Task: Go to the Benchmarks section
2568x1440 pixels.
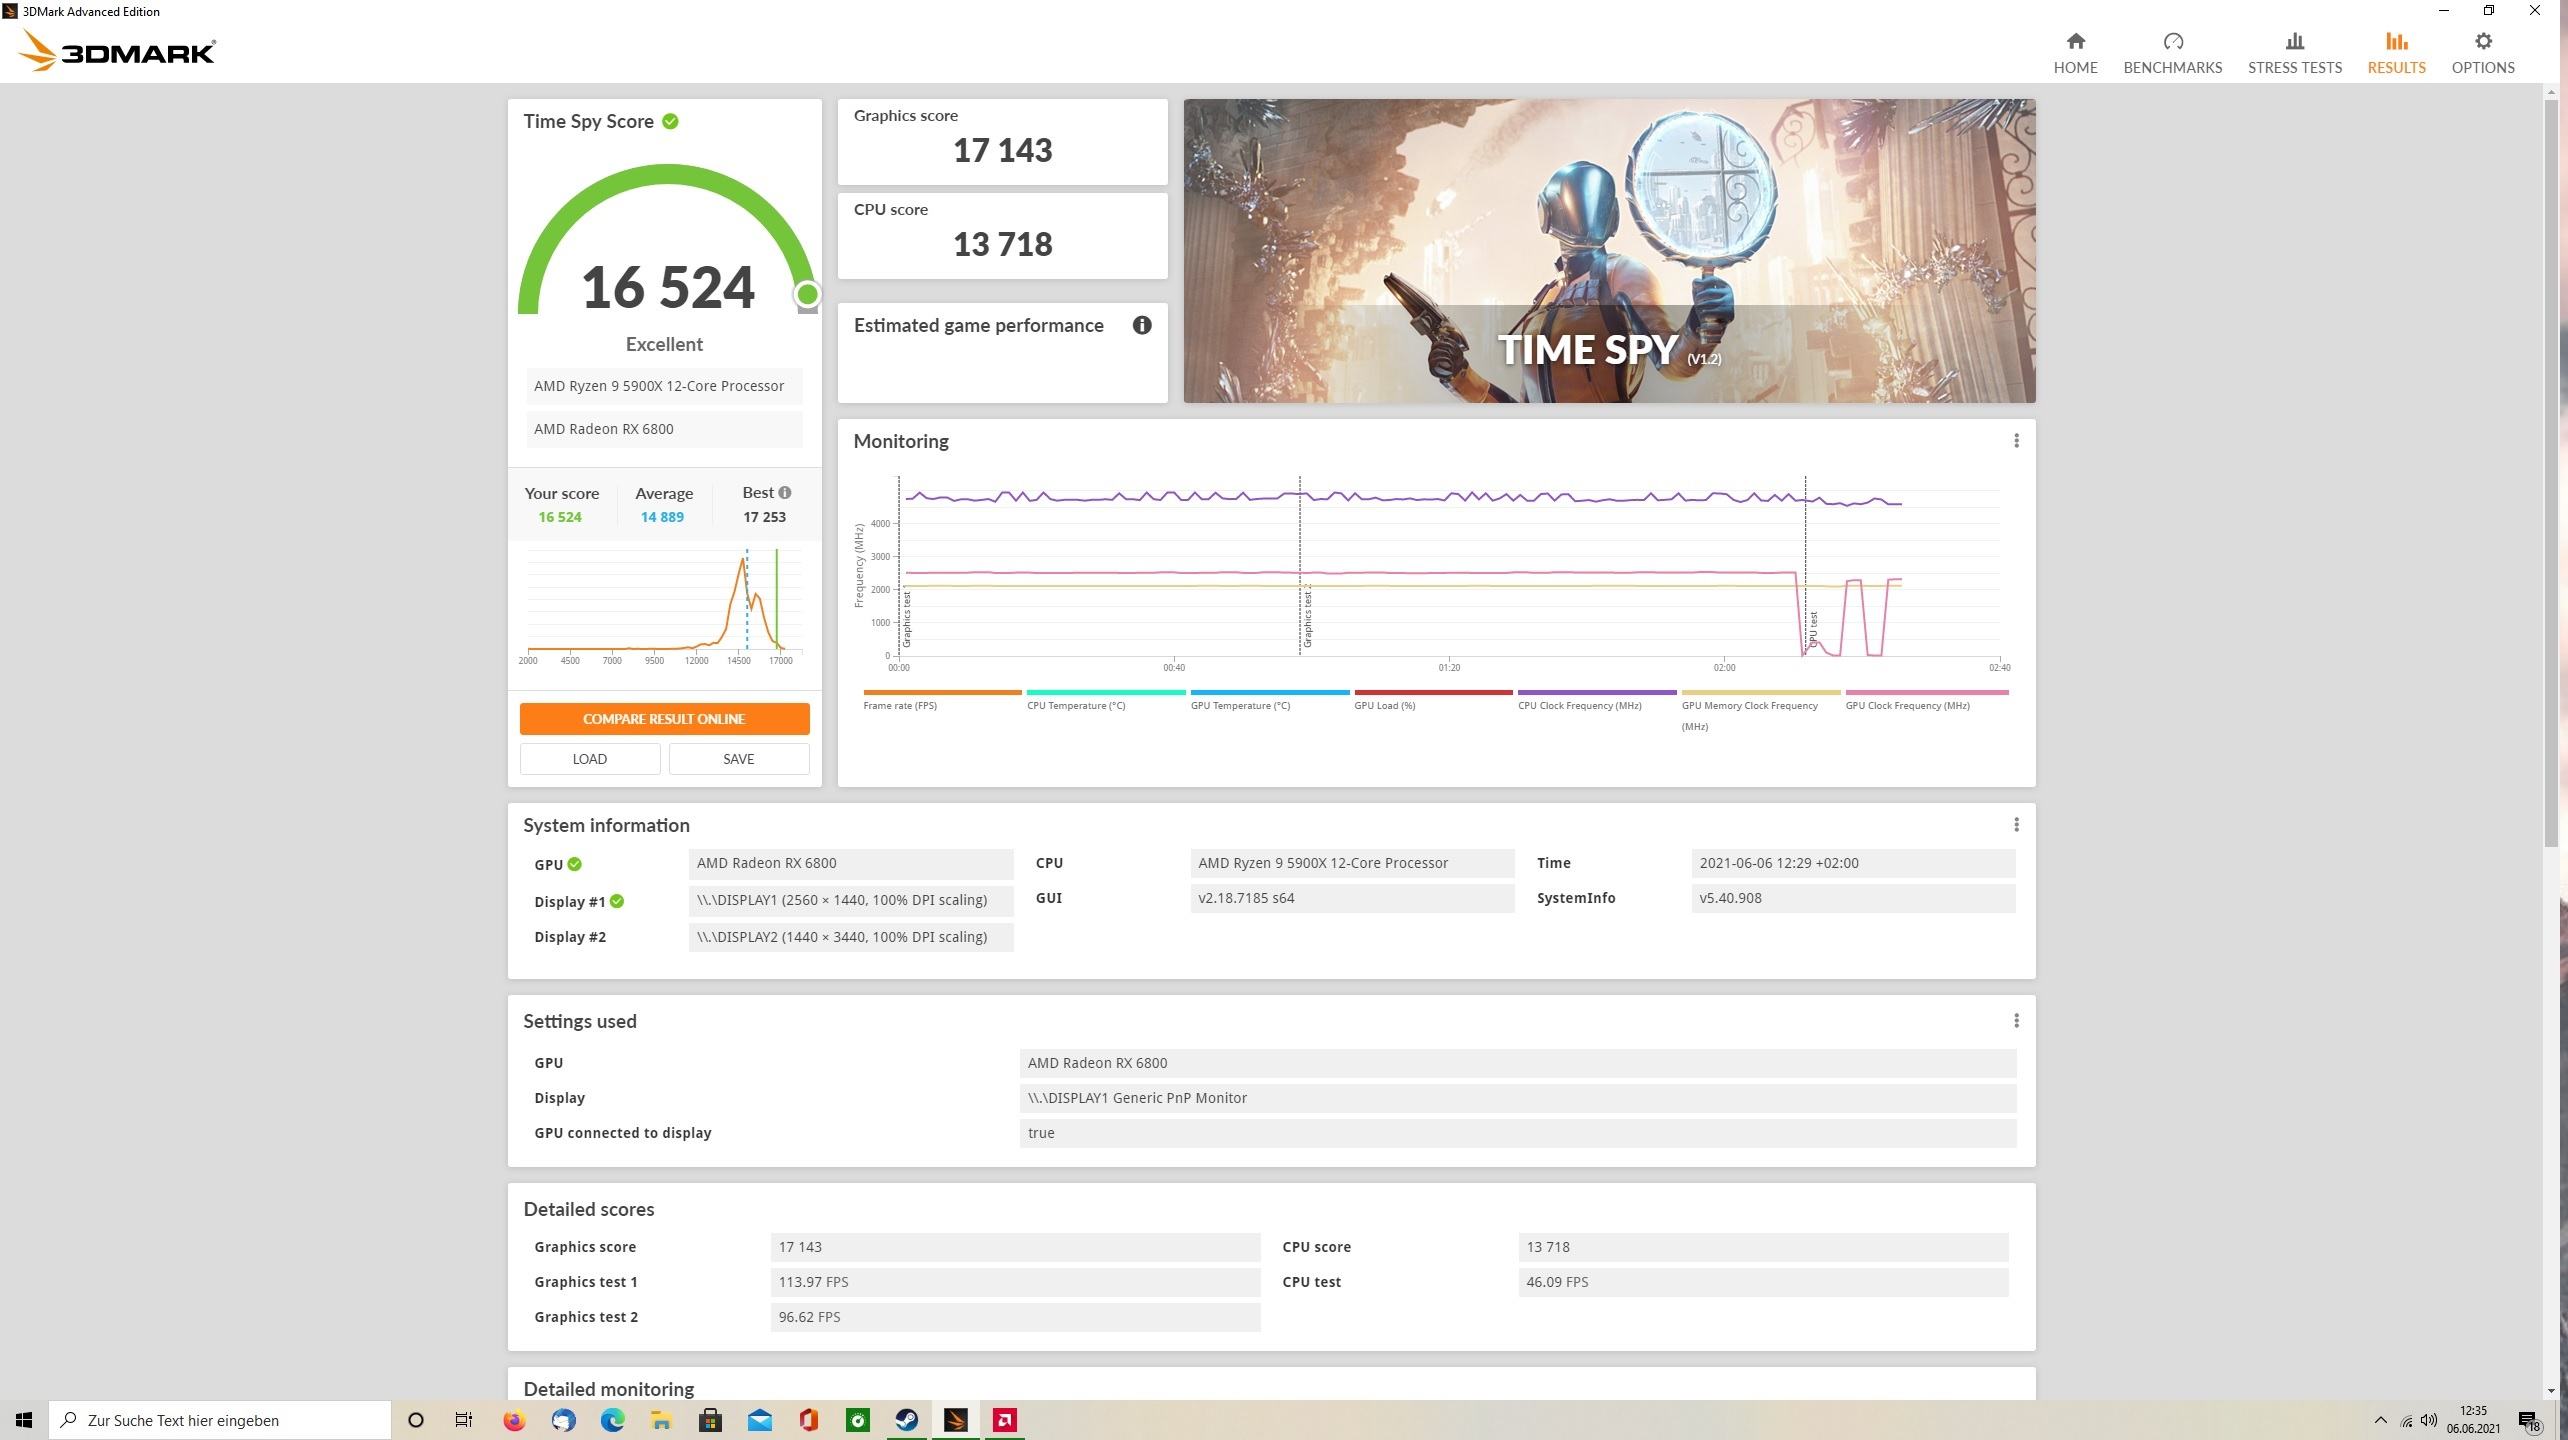Action: 2172,53
